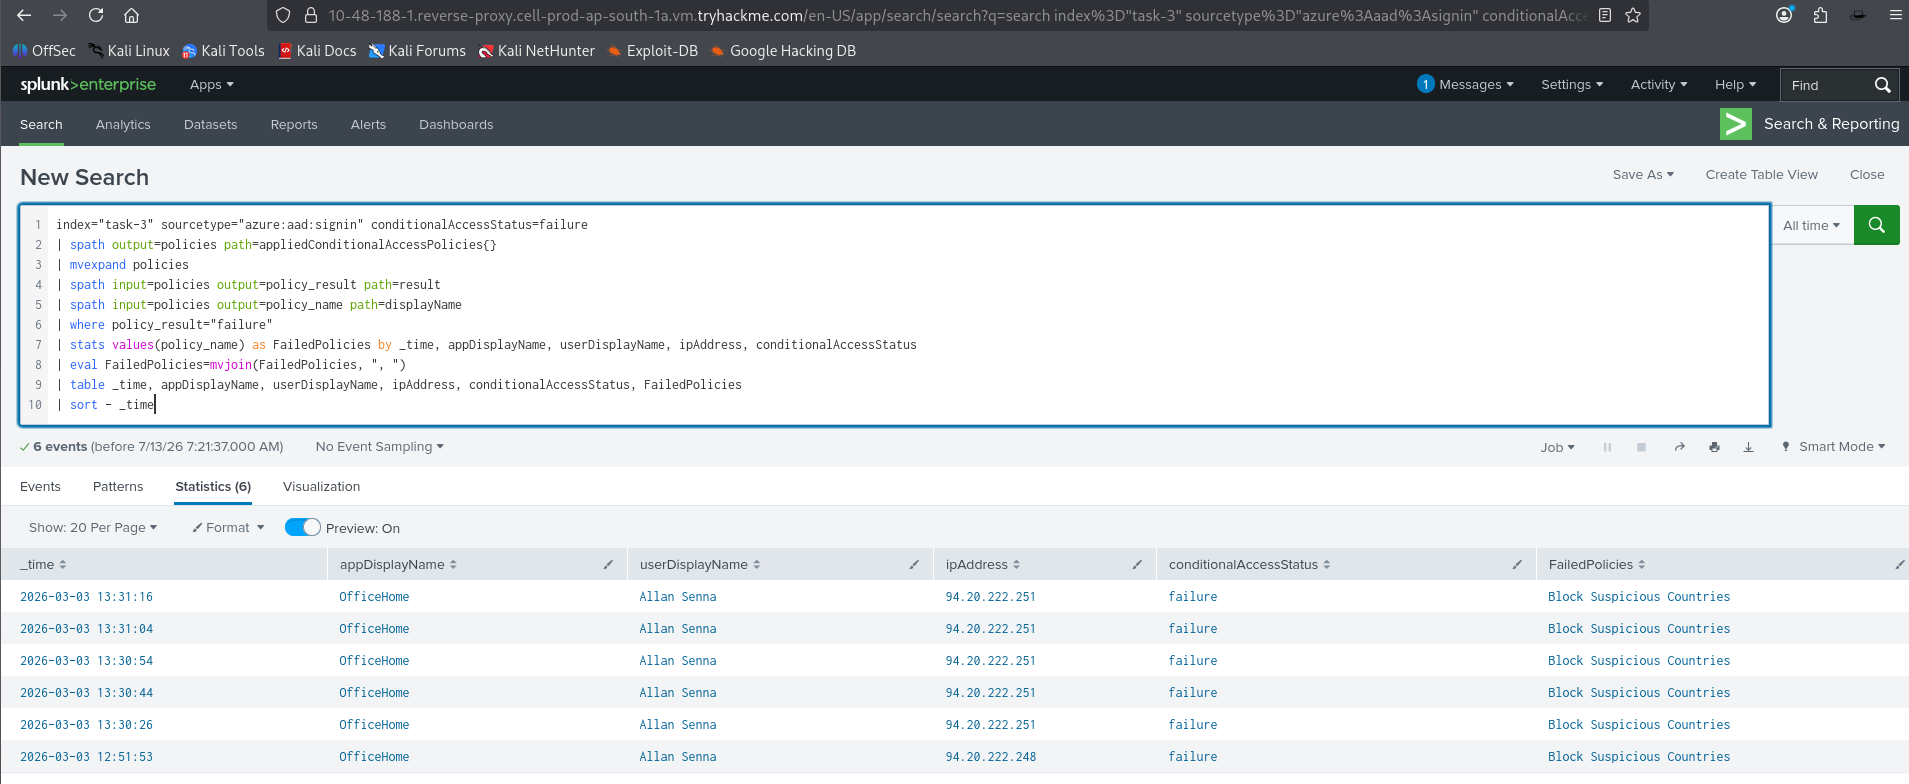Image resolution: width=1909 pixels, height=784 pixels.
Task: Click the stop job icon
Action: pos(1641,447)
